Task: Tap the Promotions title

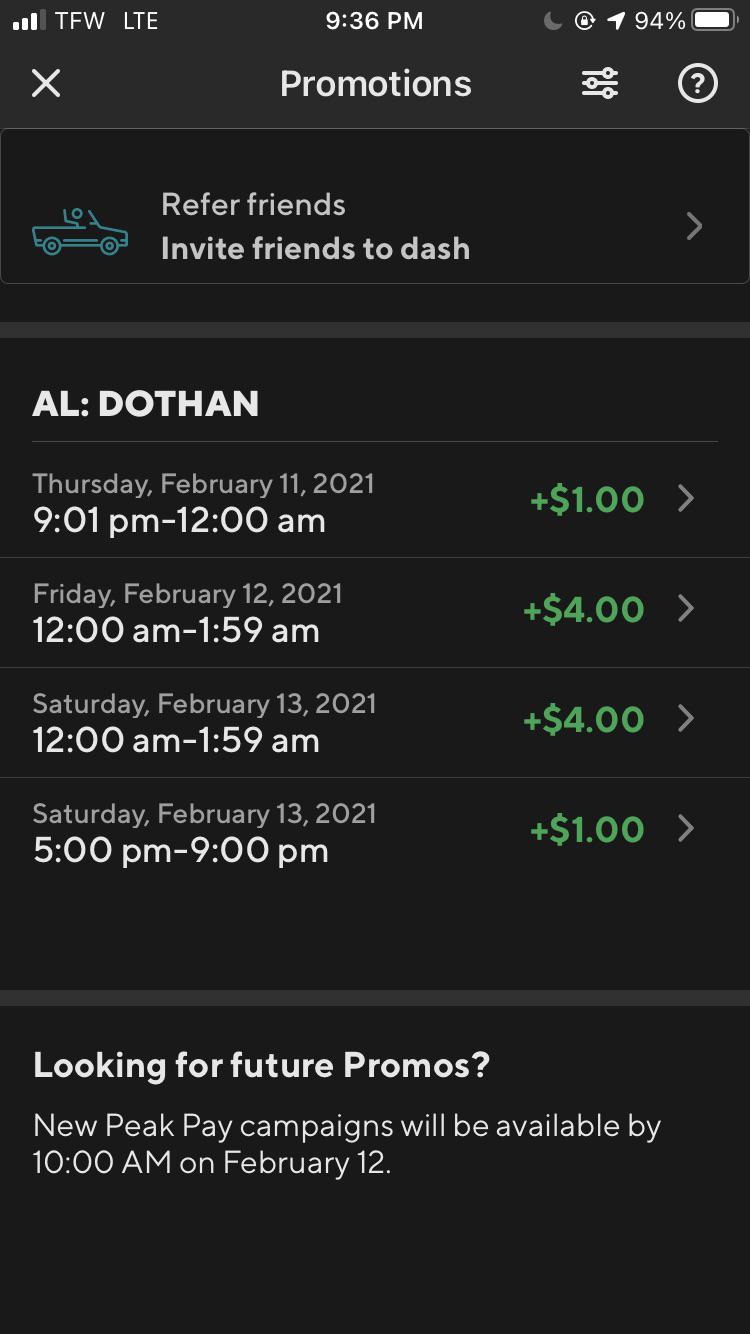Action: [375, 84]
